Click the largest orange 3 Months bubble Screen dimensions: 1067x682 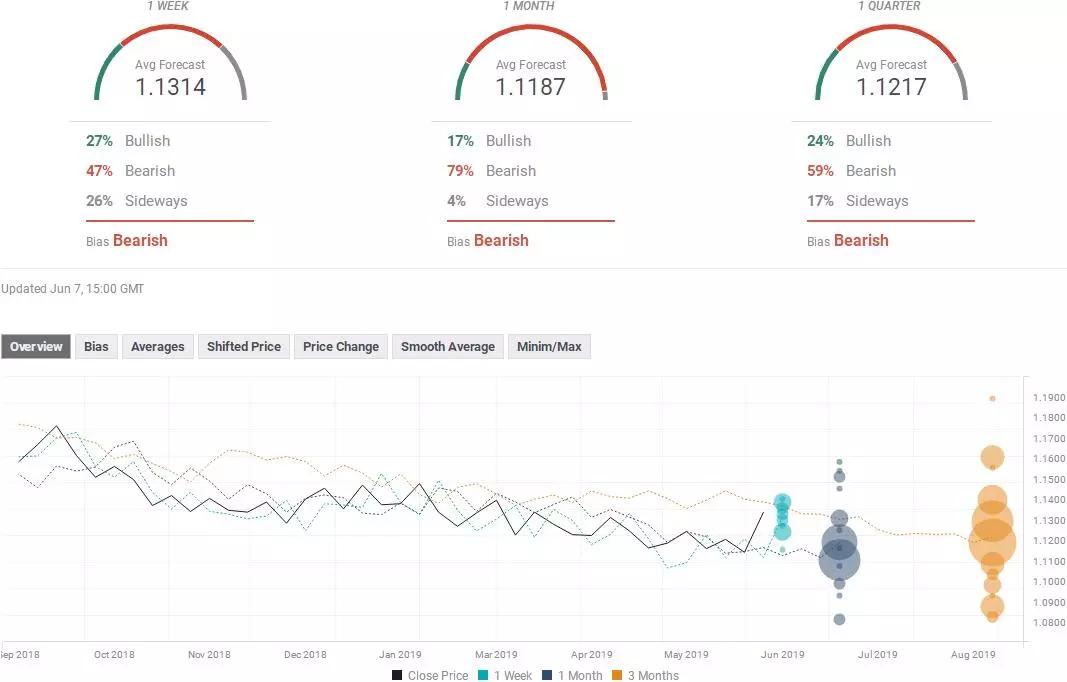[993, 541]
